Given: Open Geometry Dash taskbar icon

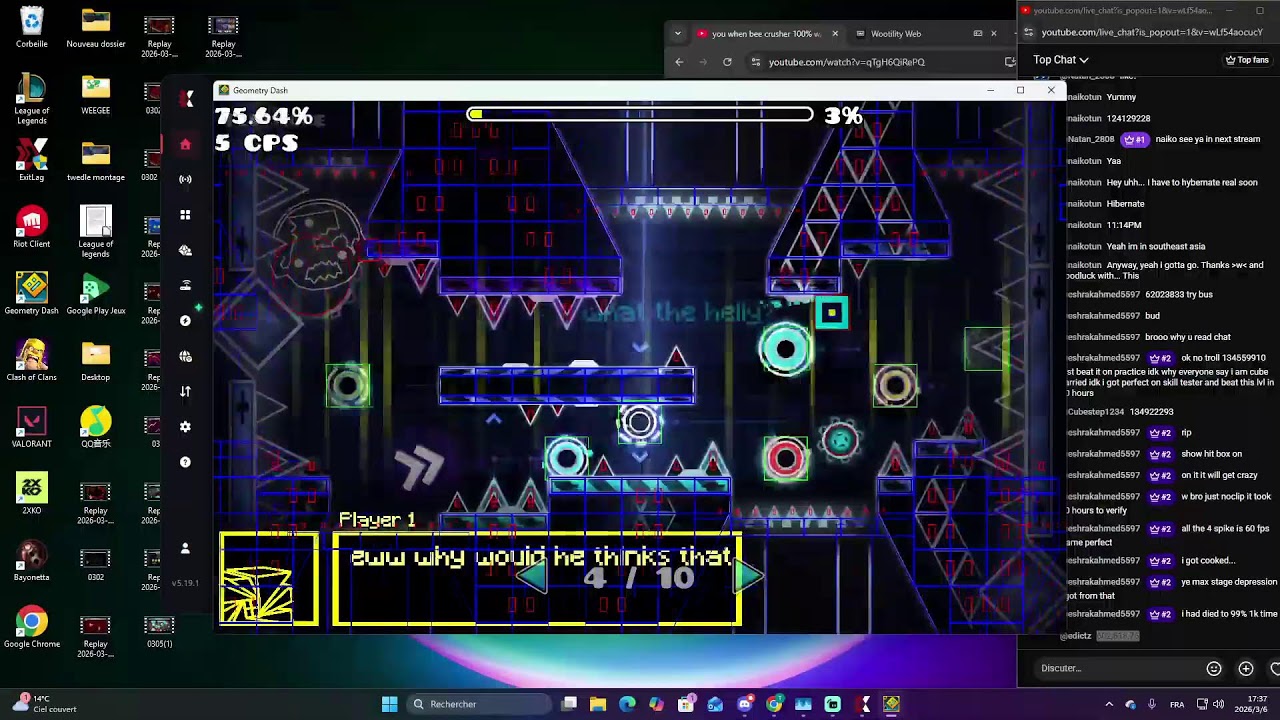Looking at the screenshot, I should coord(891,704).
